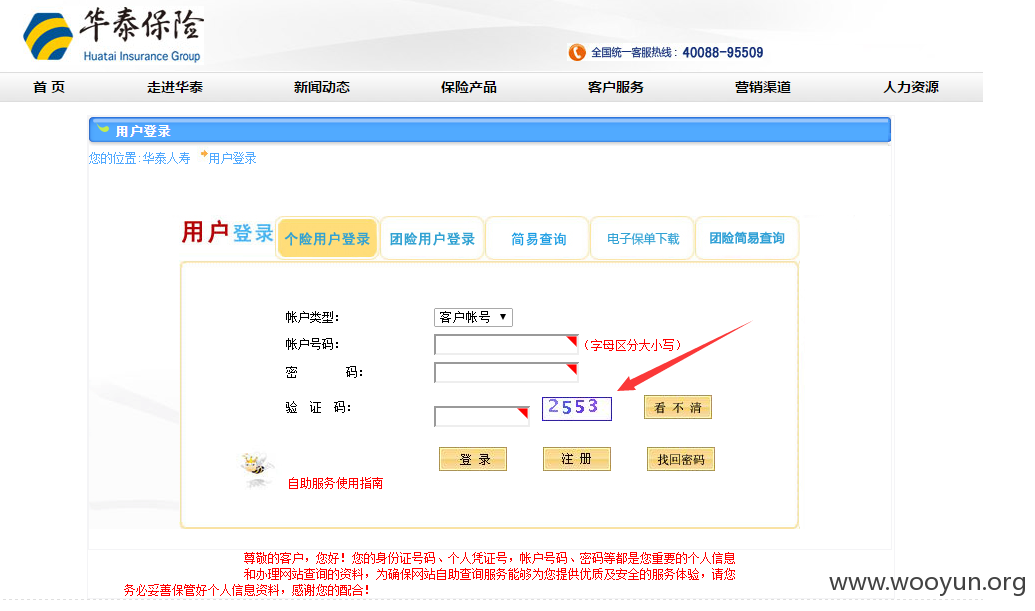The height and width of the screenshot is (611, 1035).
Task: Open the 营销渠道 menu item
Action: point(762,87)
